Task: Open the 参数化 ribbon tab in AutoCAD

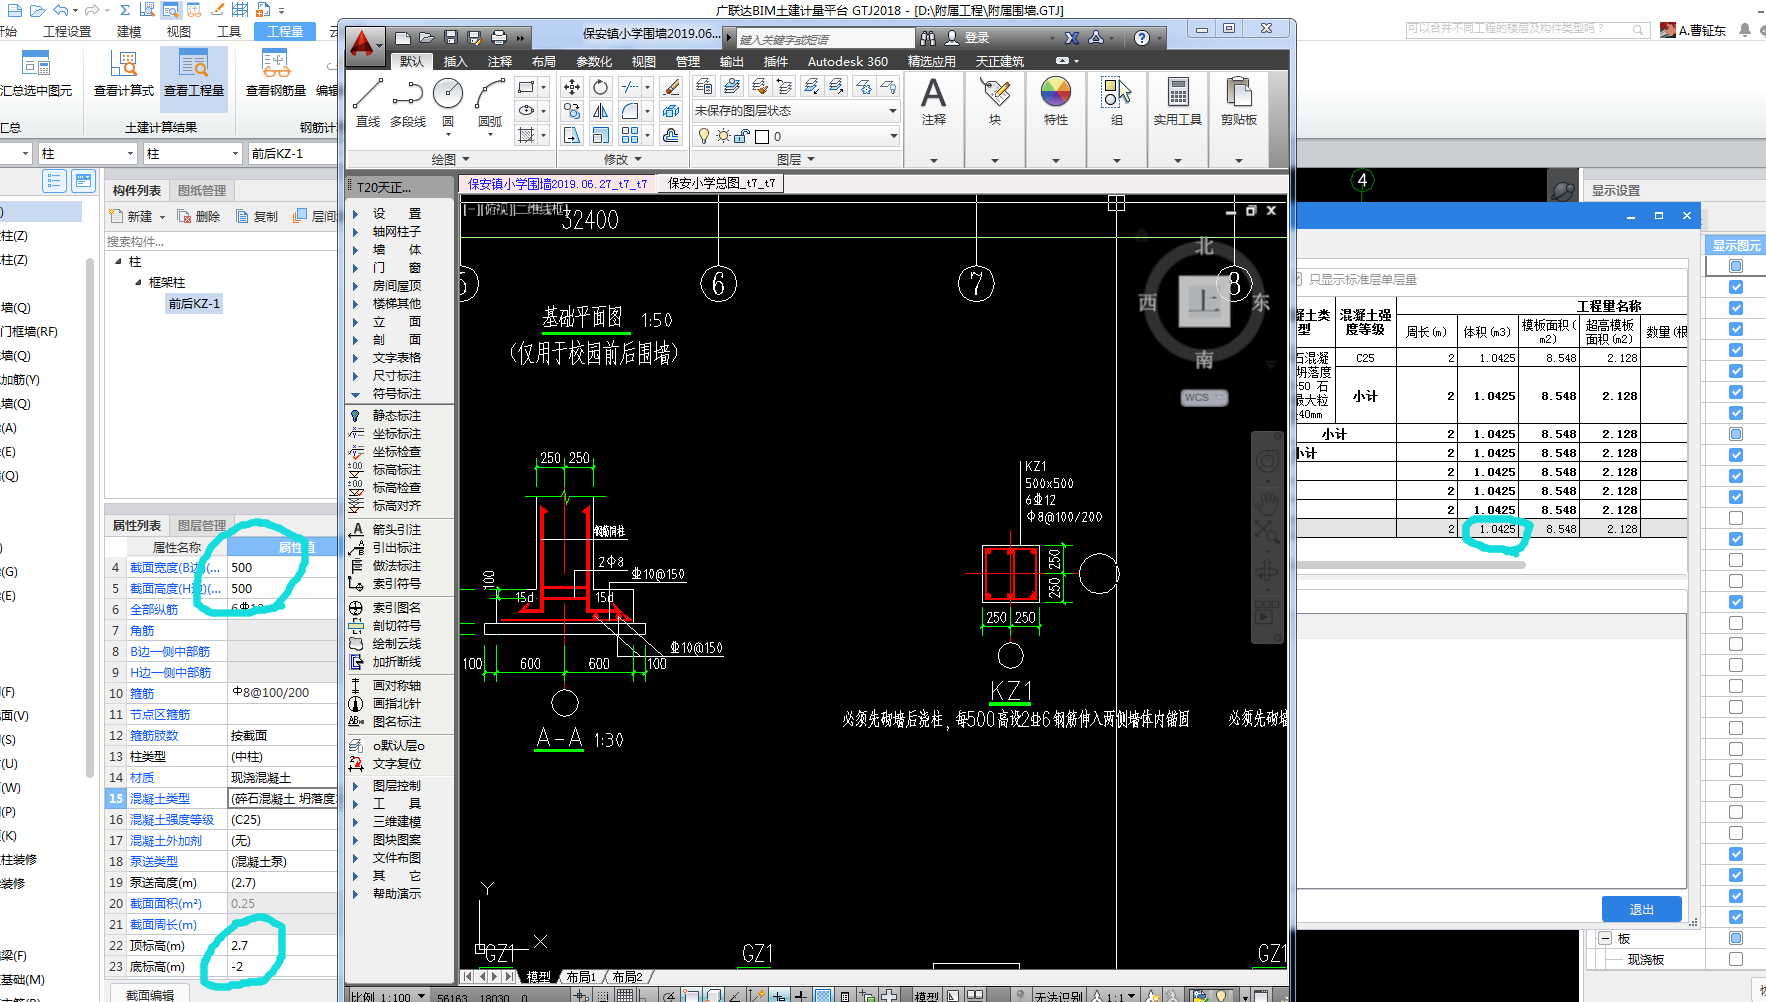Action: 594,61
